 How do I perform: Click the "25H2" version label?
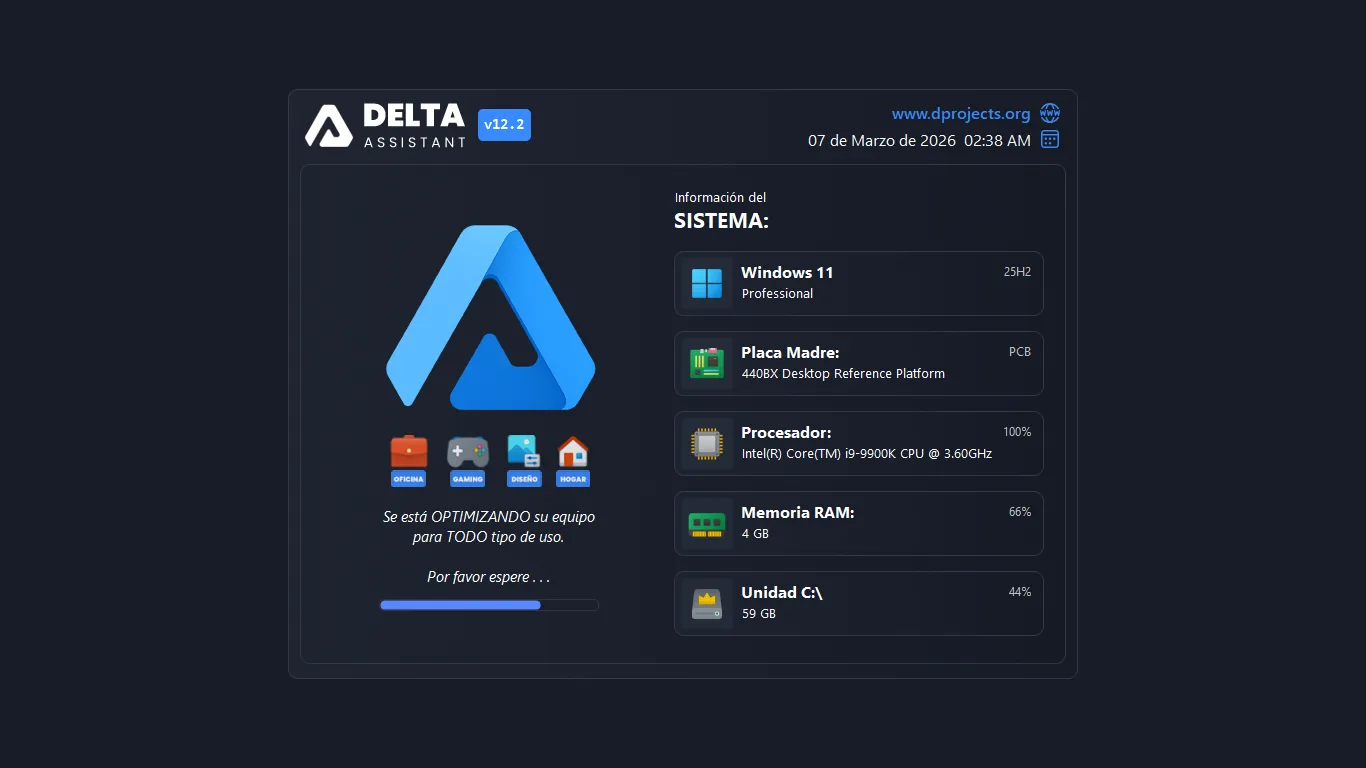point(1017,271)
